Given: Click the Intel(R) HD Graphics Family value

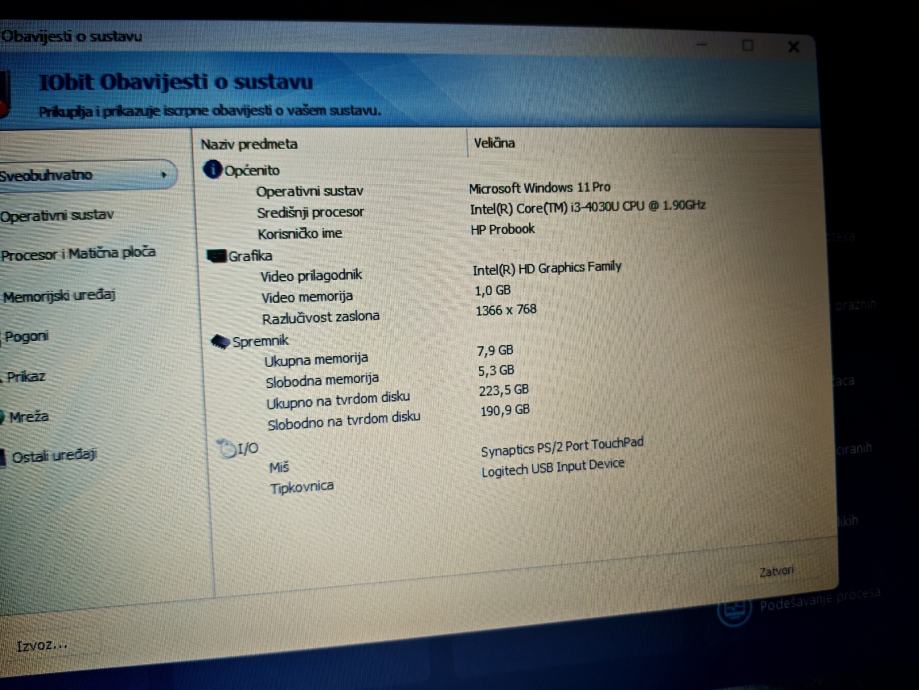Looking at the screenshot, I should point(547,268).
